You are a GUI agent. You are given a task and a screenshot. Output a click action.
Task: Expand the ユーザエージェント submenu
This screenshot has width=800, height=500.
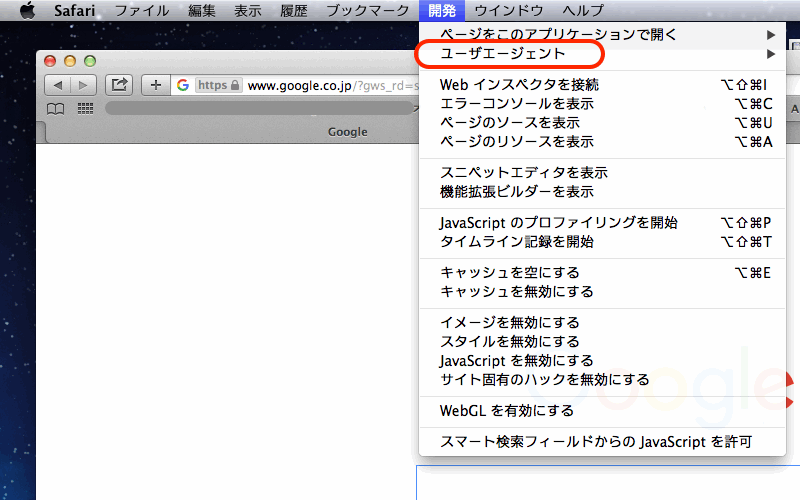pos(505,53)
